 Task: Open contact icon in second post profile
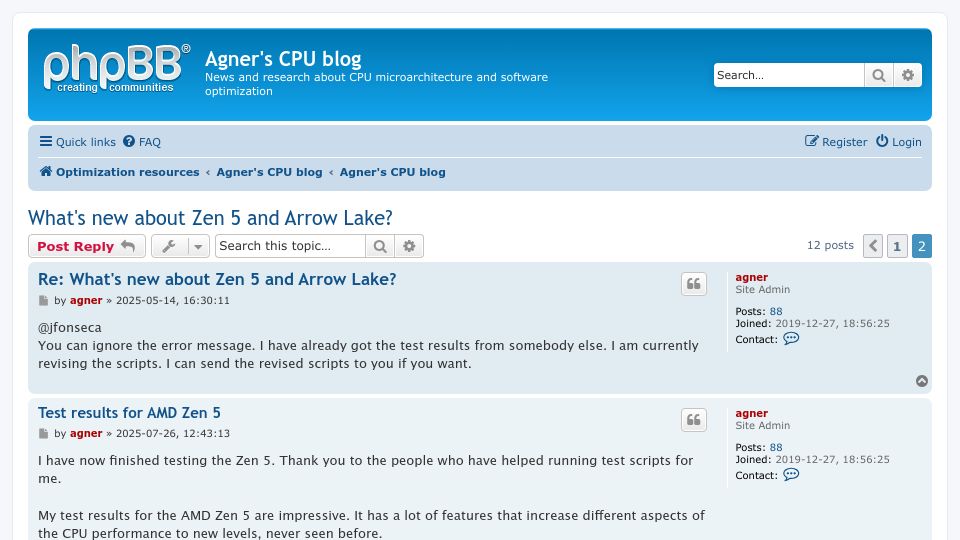[x=791, y=474]
